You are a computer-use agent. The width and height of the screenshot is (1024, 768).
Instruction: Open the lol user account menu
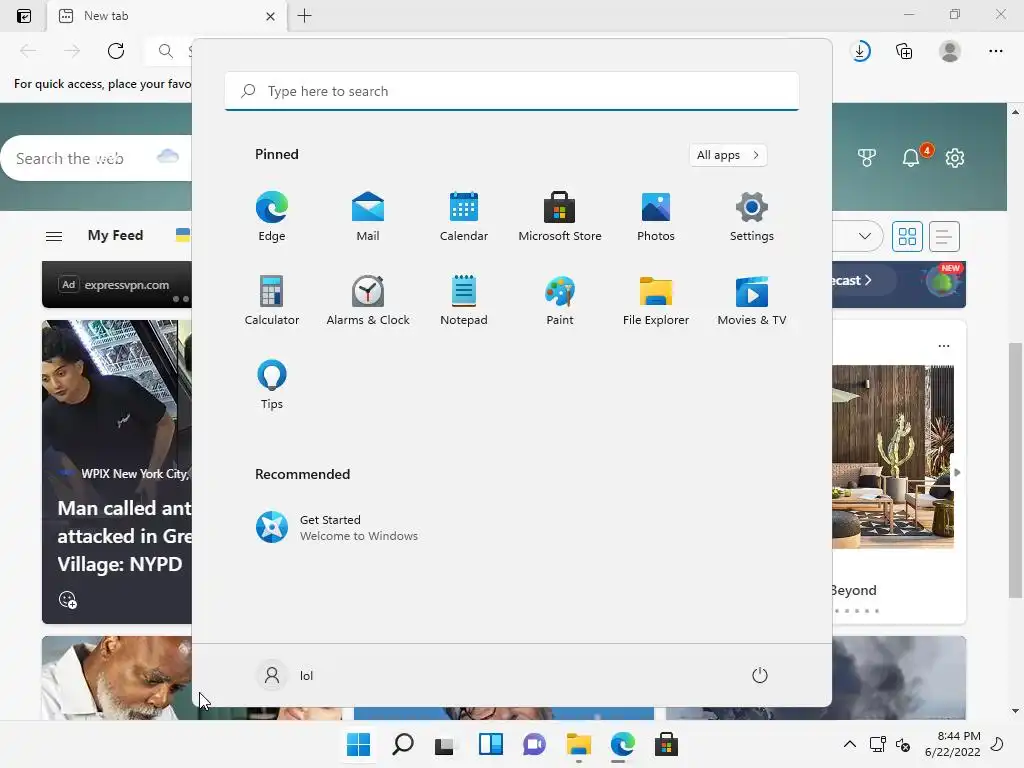[x=285, y=675]
